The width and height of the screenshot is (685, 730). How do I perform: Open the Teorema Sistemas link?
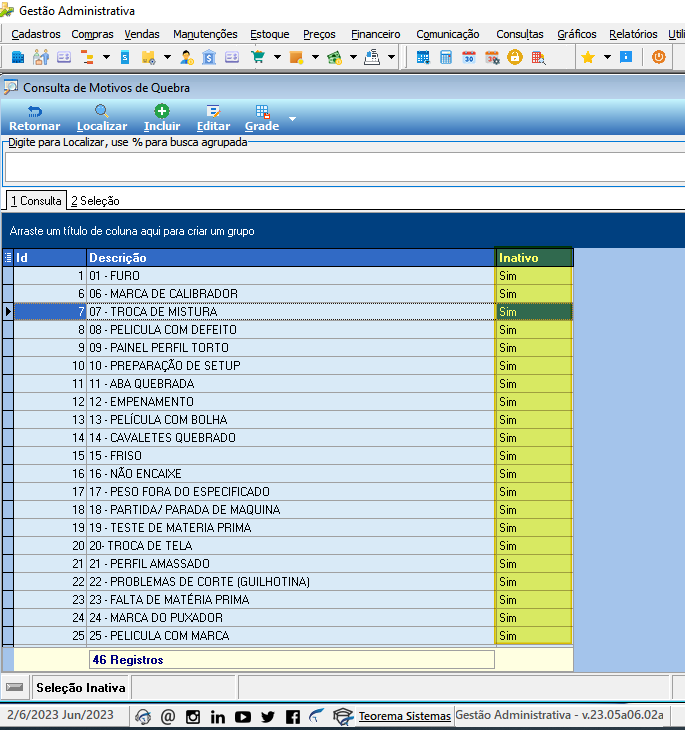(x=405, y=716)
